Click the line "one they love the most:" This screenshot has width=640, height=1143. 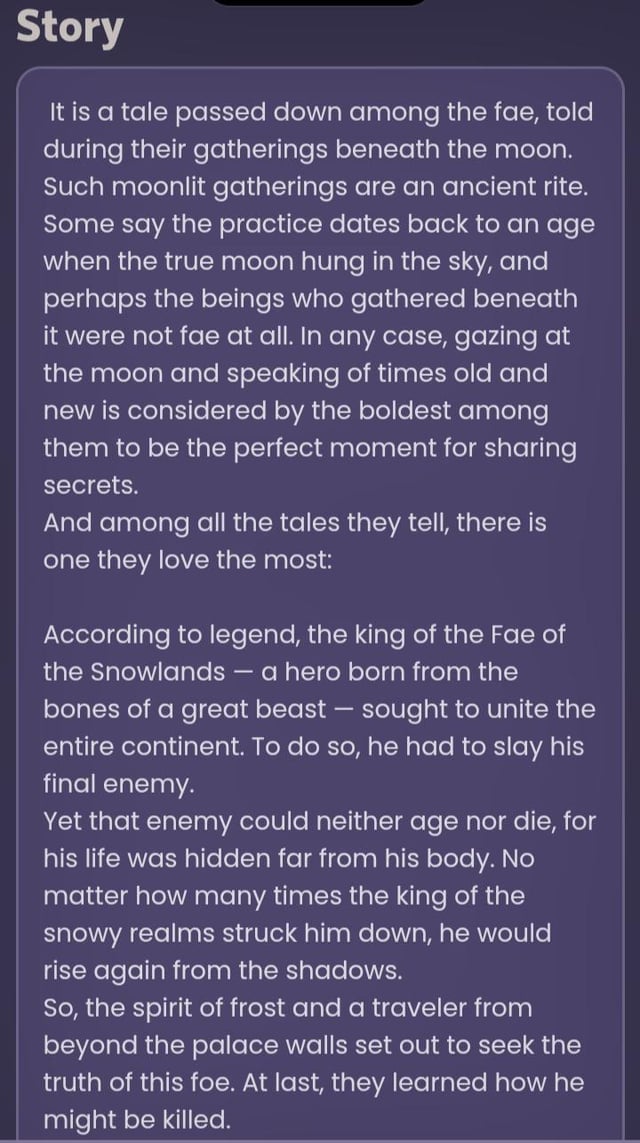186,560
